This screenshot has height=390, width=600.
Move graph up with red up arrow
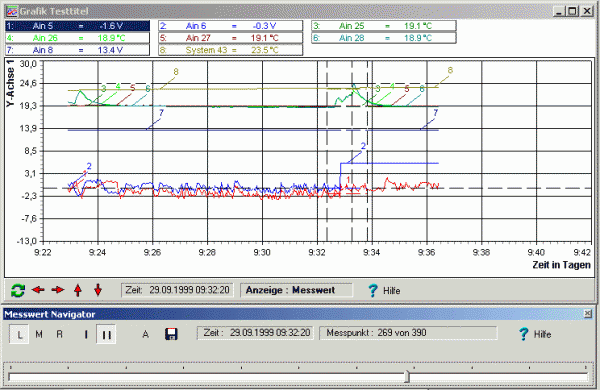pyautogui.click(x=78, y=290)
